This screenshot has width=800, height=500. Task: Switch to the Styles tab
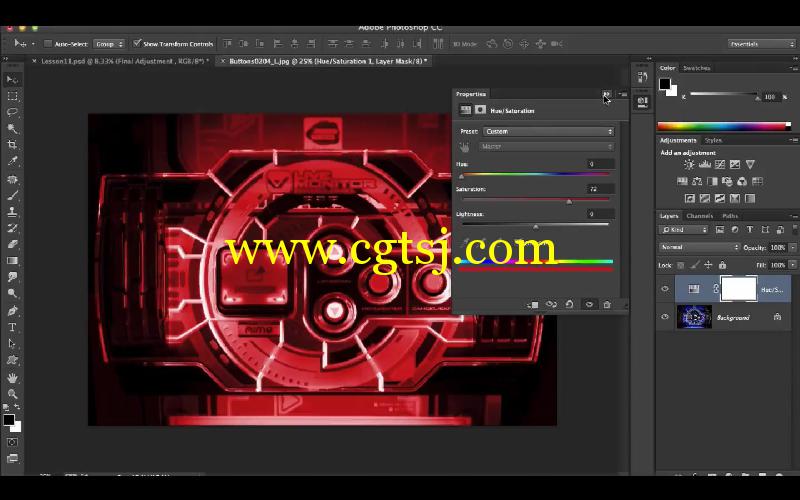[713, 140]
